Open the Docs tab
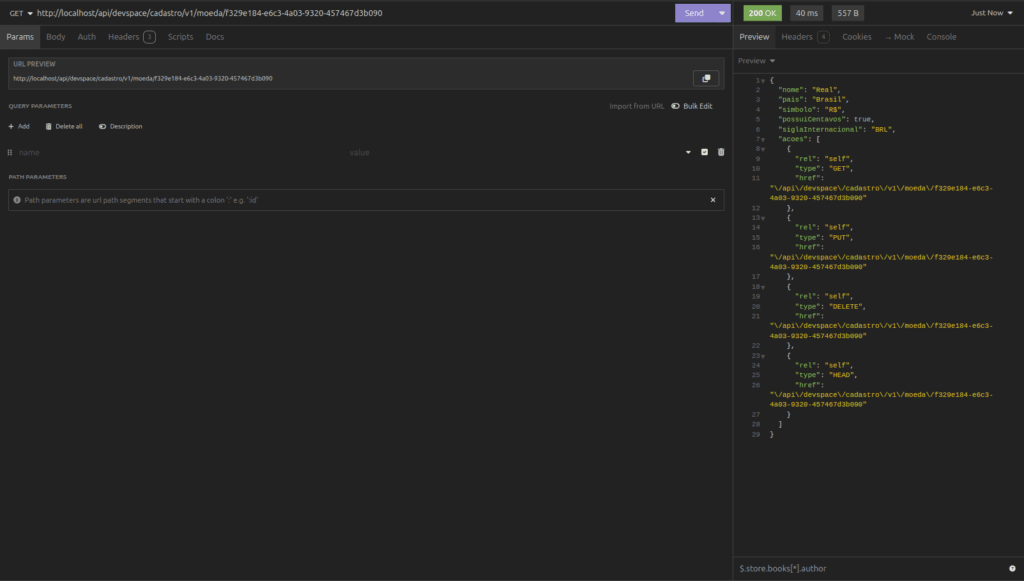The height and width of the screenshot is (581, 1024). (x=215, y=37)
